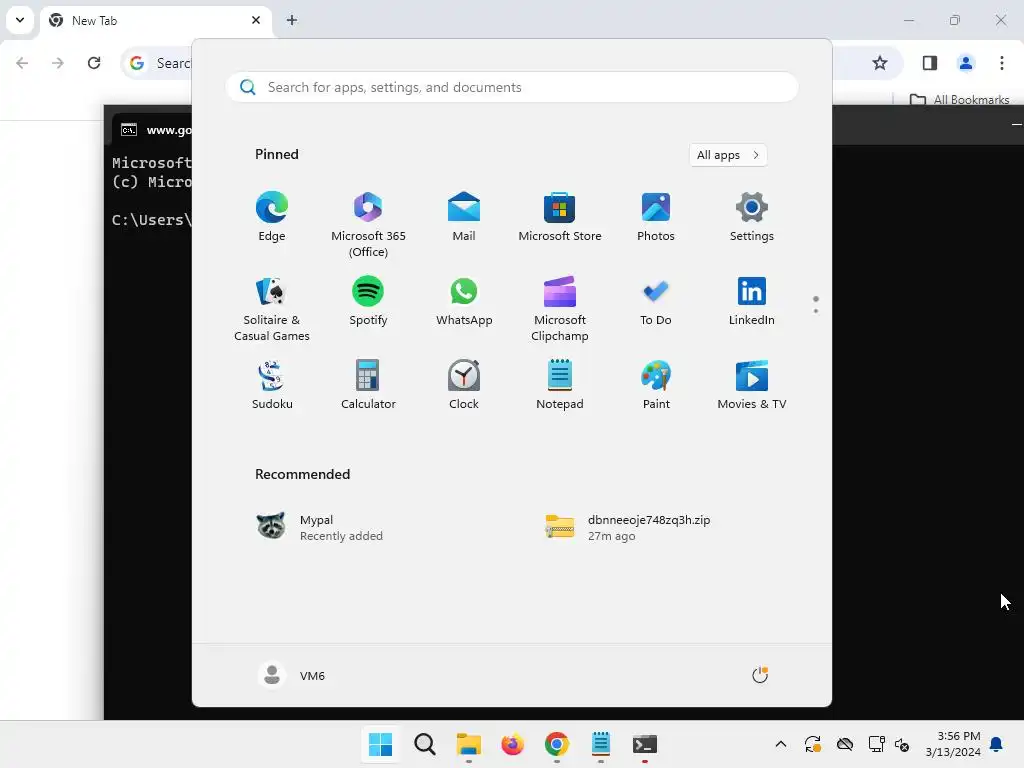Select the New Tab tab in Chrome
Image resolution: width=1024 pixels, height=768 pixels.
[x=155, y=21]
